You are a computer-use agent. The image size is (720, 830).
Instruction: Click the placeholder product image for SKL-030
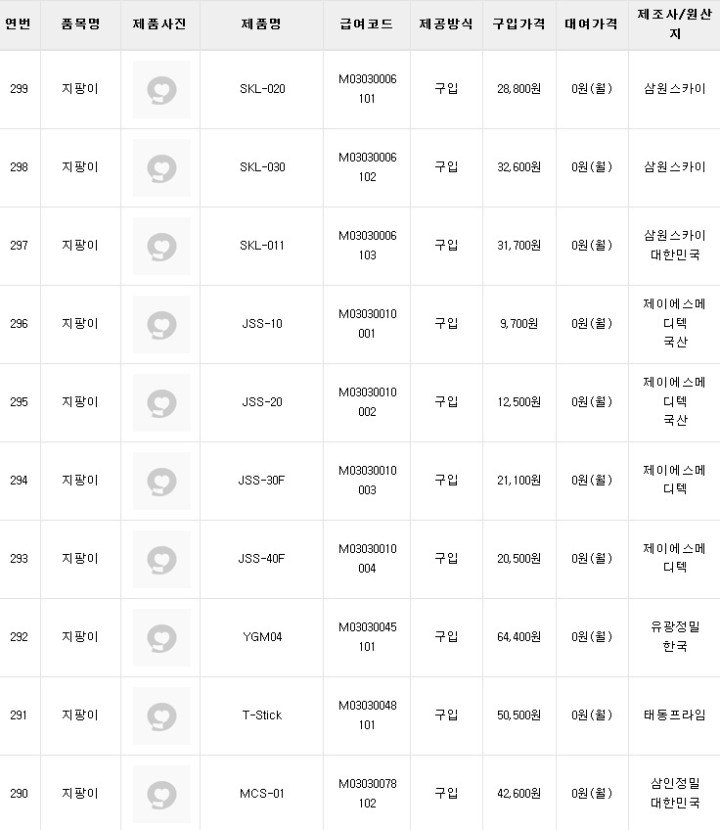161,168
